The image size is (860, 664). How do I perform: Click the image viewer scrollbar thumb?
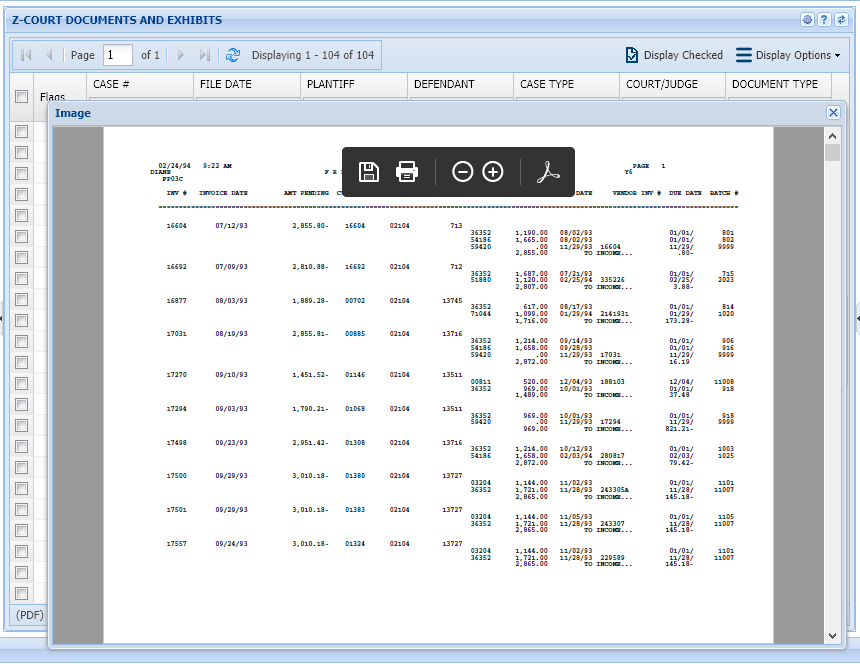pos(832,152)
